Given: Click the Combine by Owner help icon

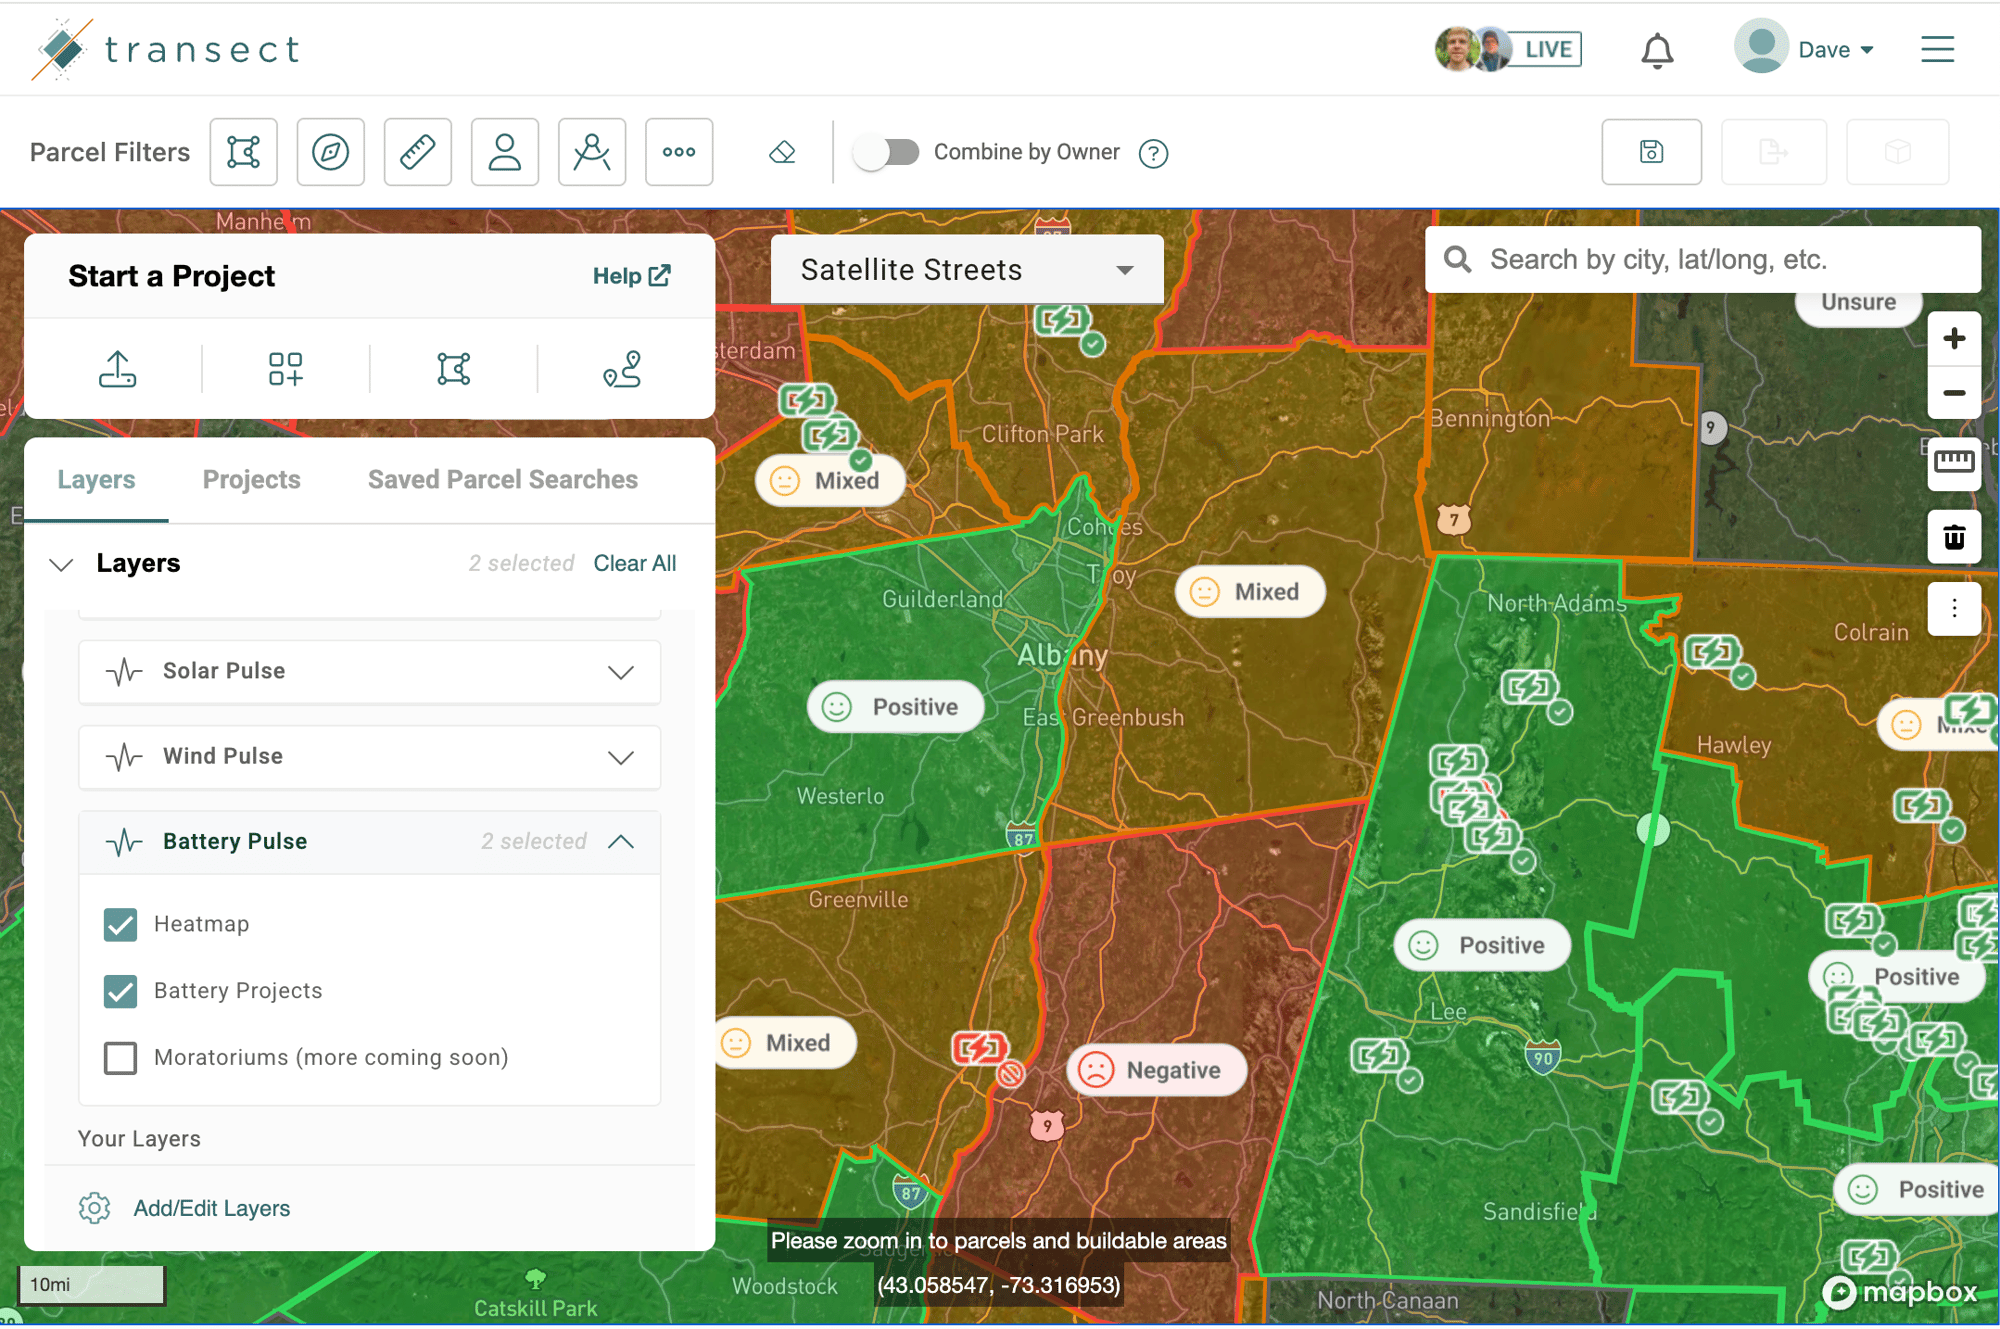Looking at the screenshot, I should pos(1153,153).
